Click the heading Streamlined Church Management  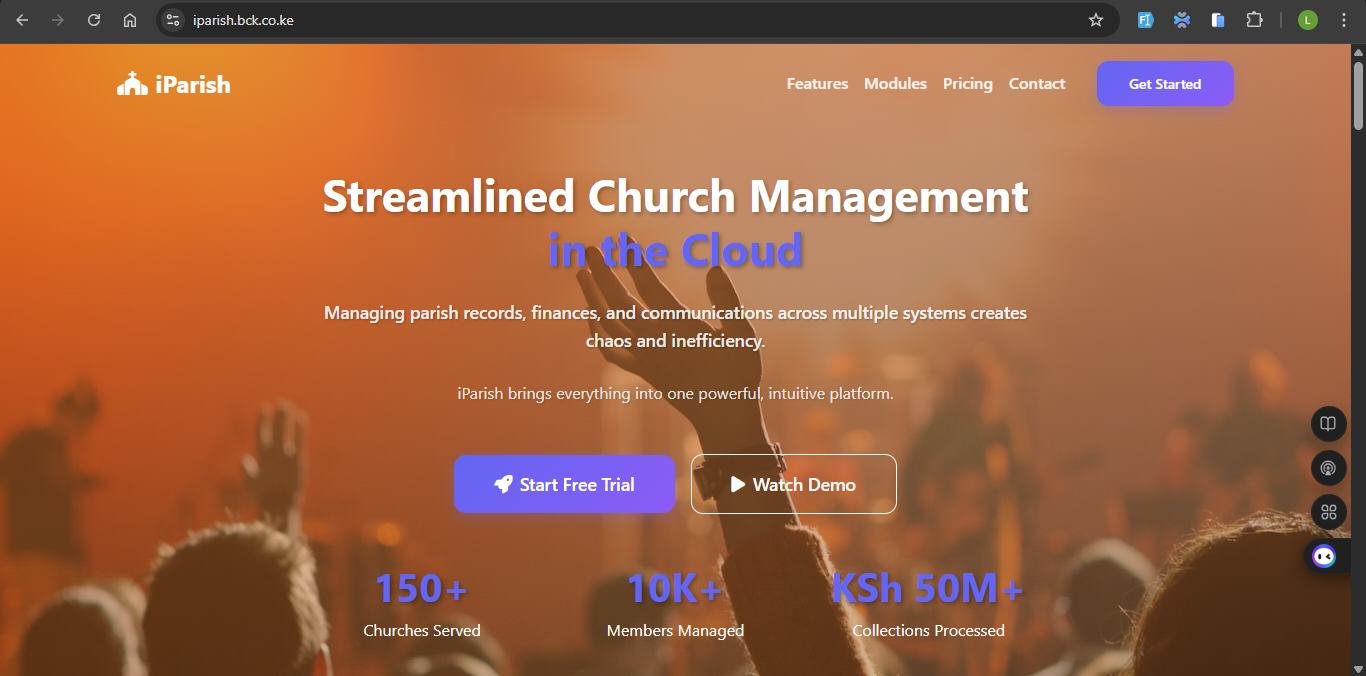pos(675,196)
